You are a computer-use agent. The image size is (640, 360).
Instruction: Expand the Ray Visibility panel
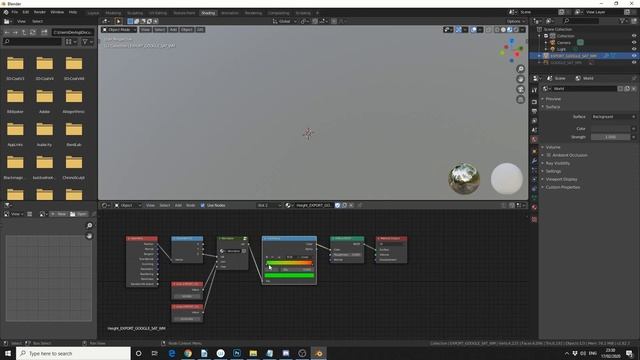tap(558, 163)
